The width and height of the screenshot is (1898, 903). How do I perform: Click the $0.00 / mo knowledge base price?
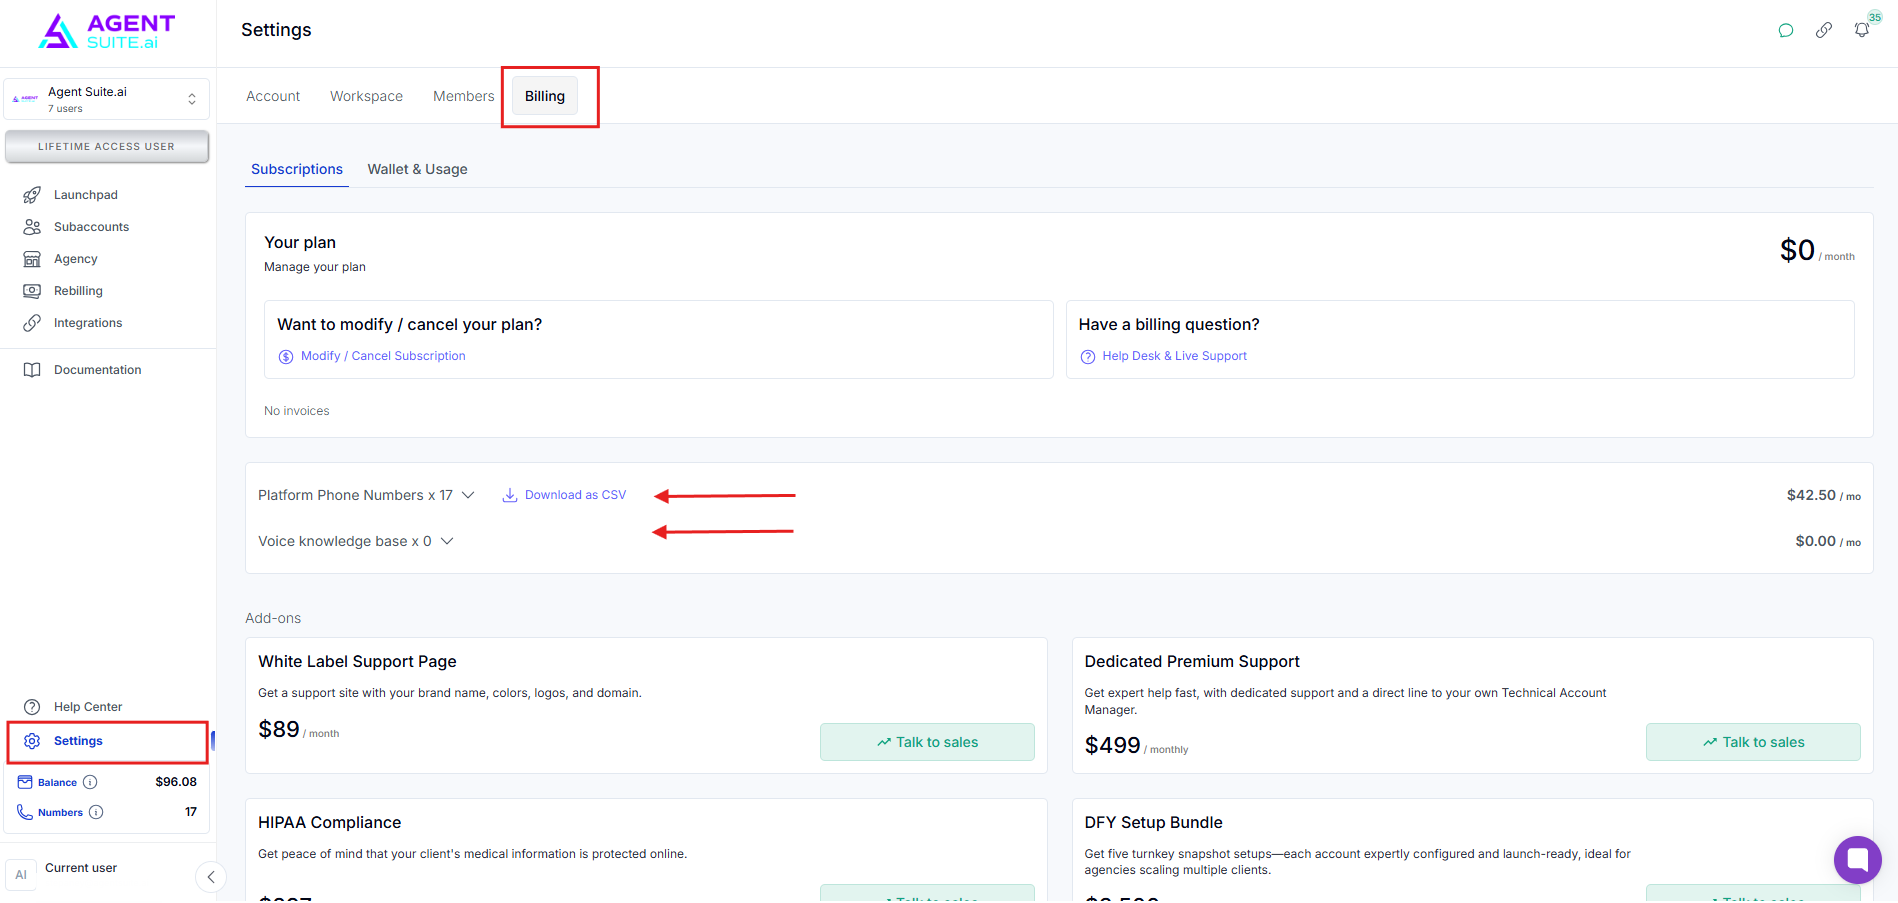pos(1828,541)
